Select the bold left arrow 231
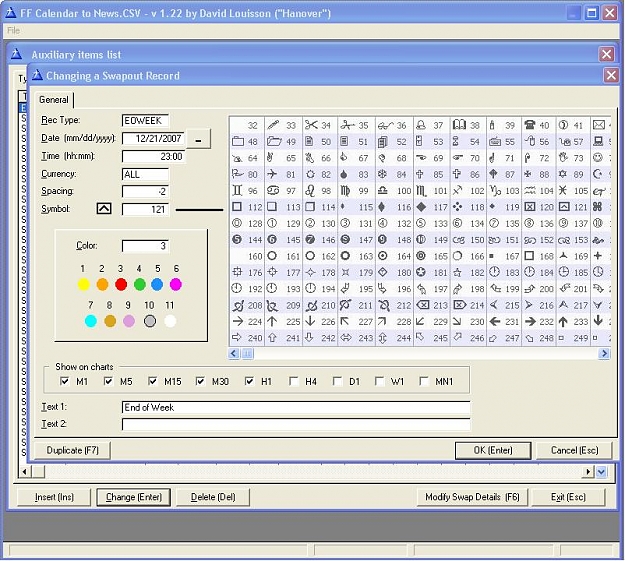The image size is (625, 561). tap(494, 321)
